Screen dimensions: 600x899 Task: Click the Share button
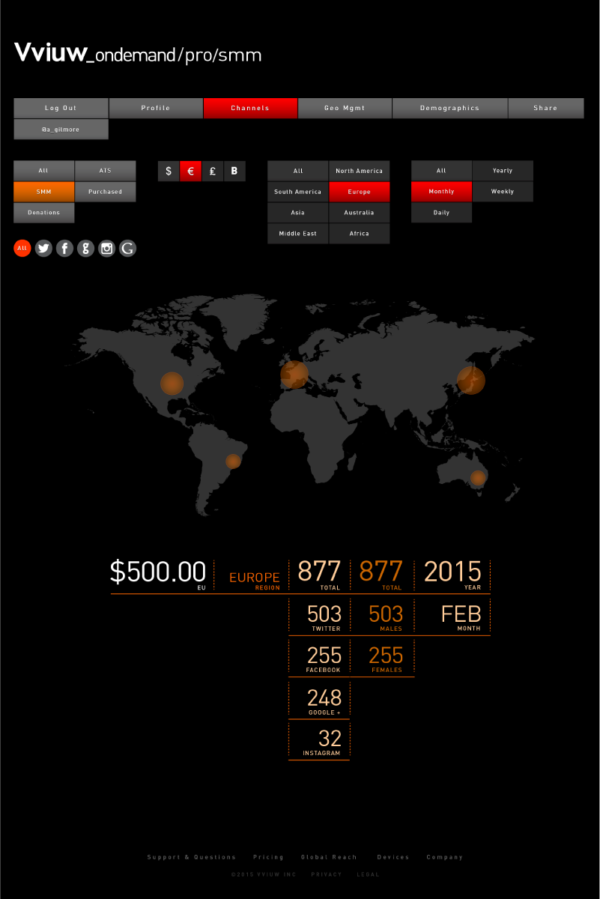click(545, 108)
